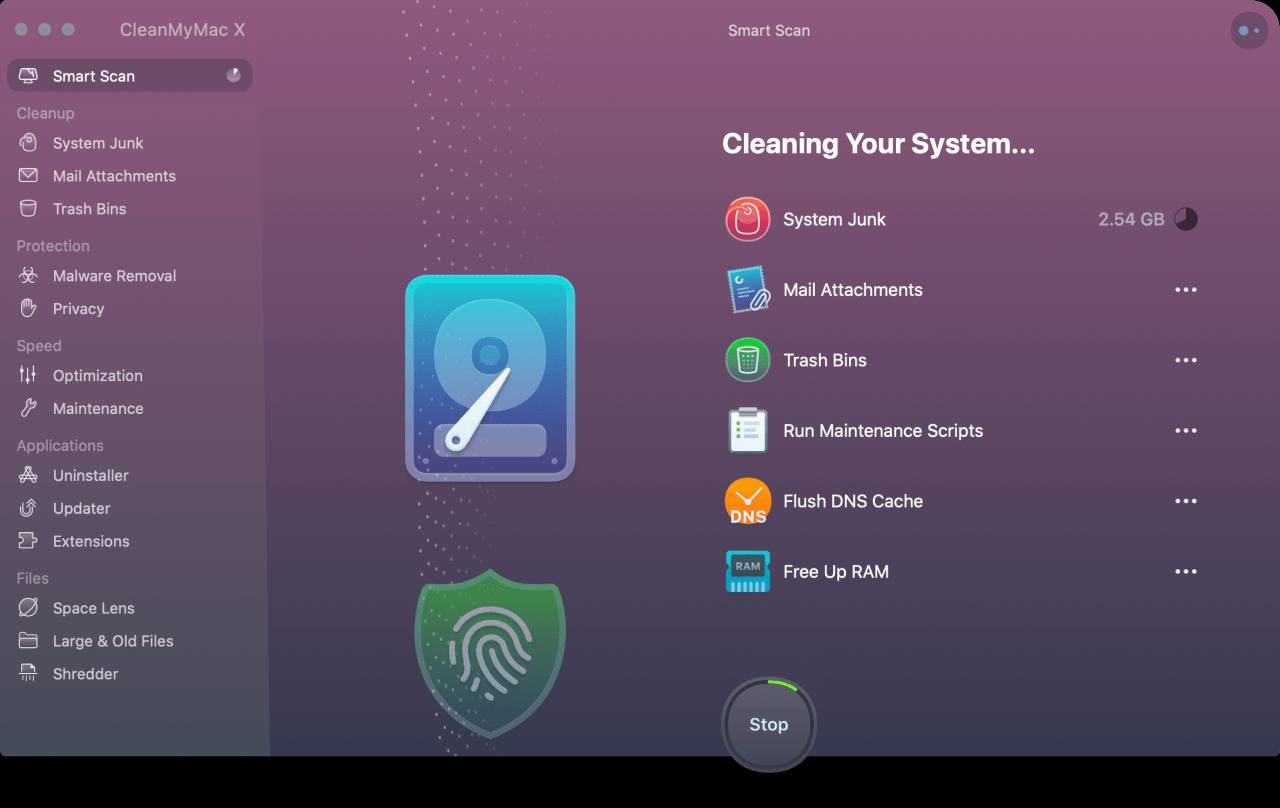Click the green Trash Bins icon in scan list
This screenshot has width=1280, height=808.
748,360
